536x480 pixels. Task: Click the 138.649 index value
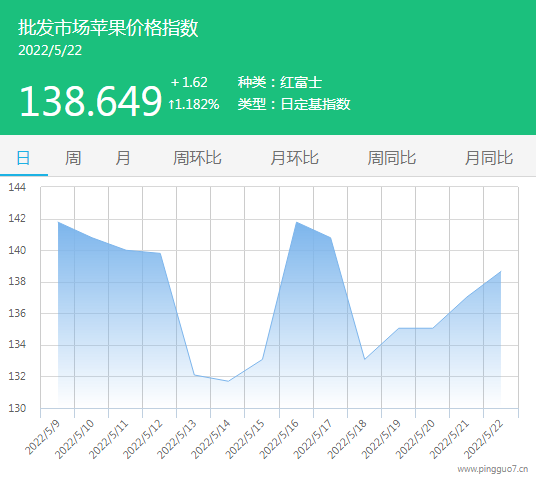pyautogui.click(x=90, y=101)
